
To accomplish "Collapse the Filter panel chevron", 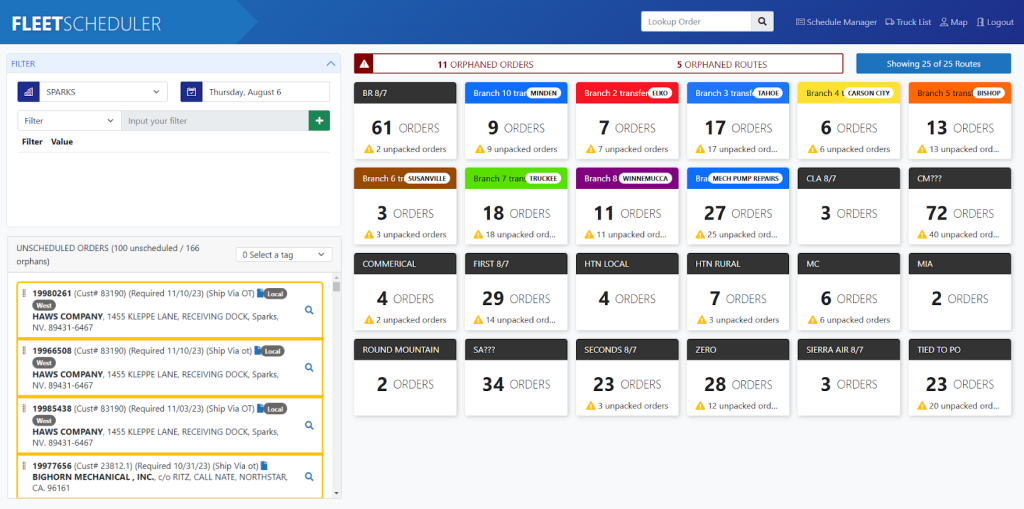I will [330, 64].
